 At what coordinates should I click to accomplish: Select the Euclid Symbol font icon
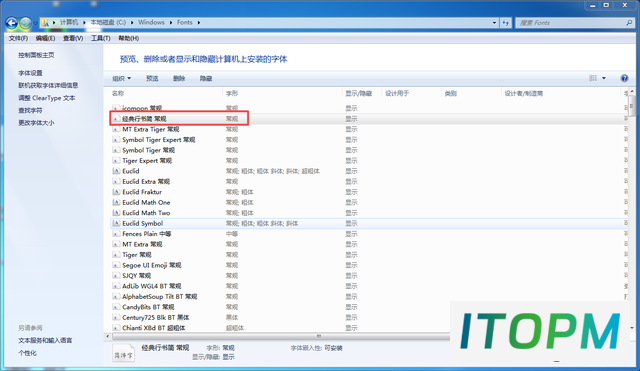coord(116,223)
